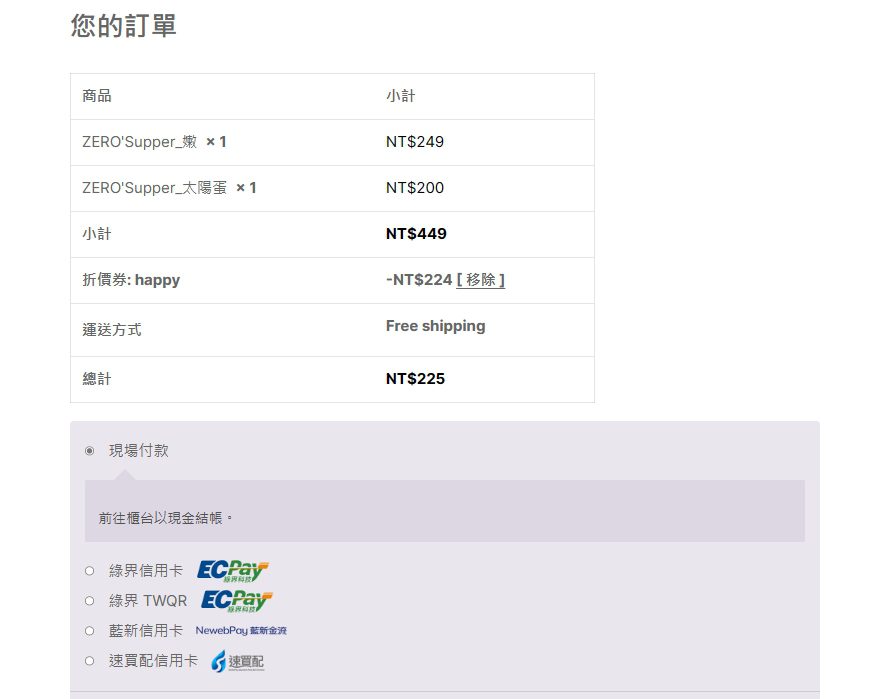Click the 綠界信用卡 label text
The height and width of the screenshot is (699, 889).
pos(146,571)
